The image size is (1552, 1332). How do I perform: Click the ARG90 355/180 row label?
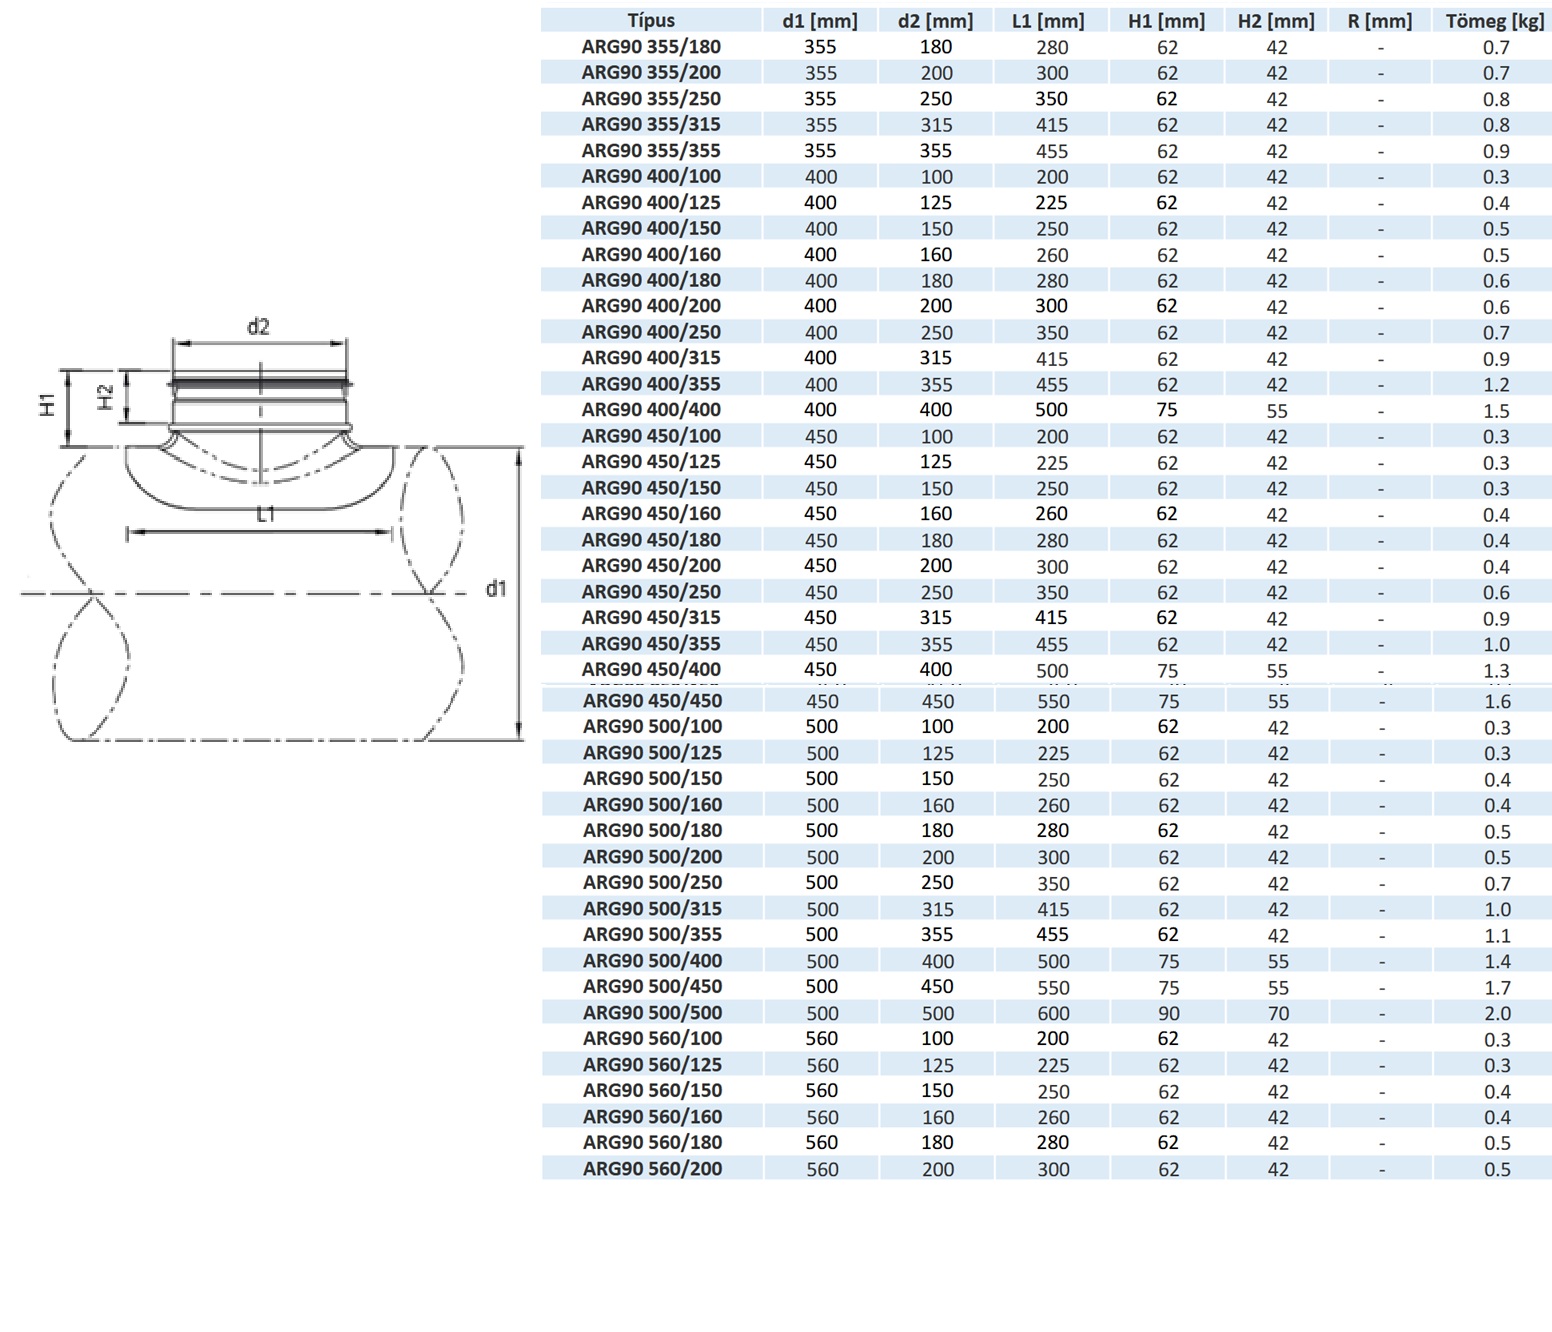651,47
